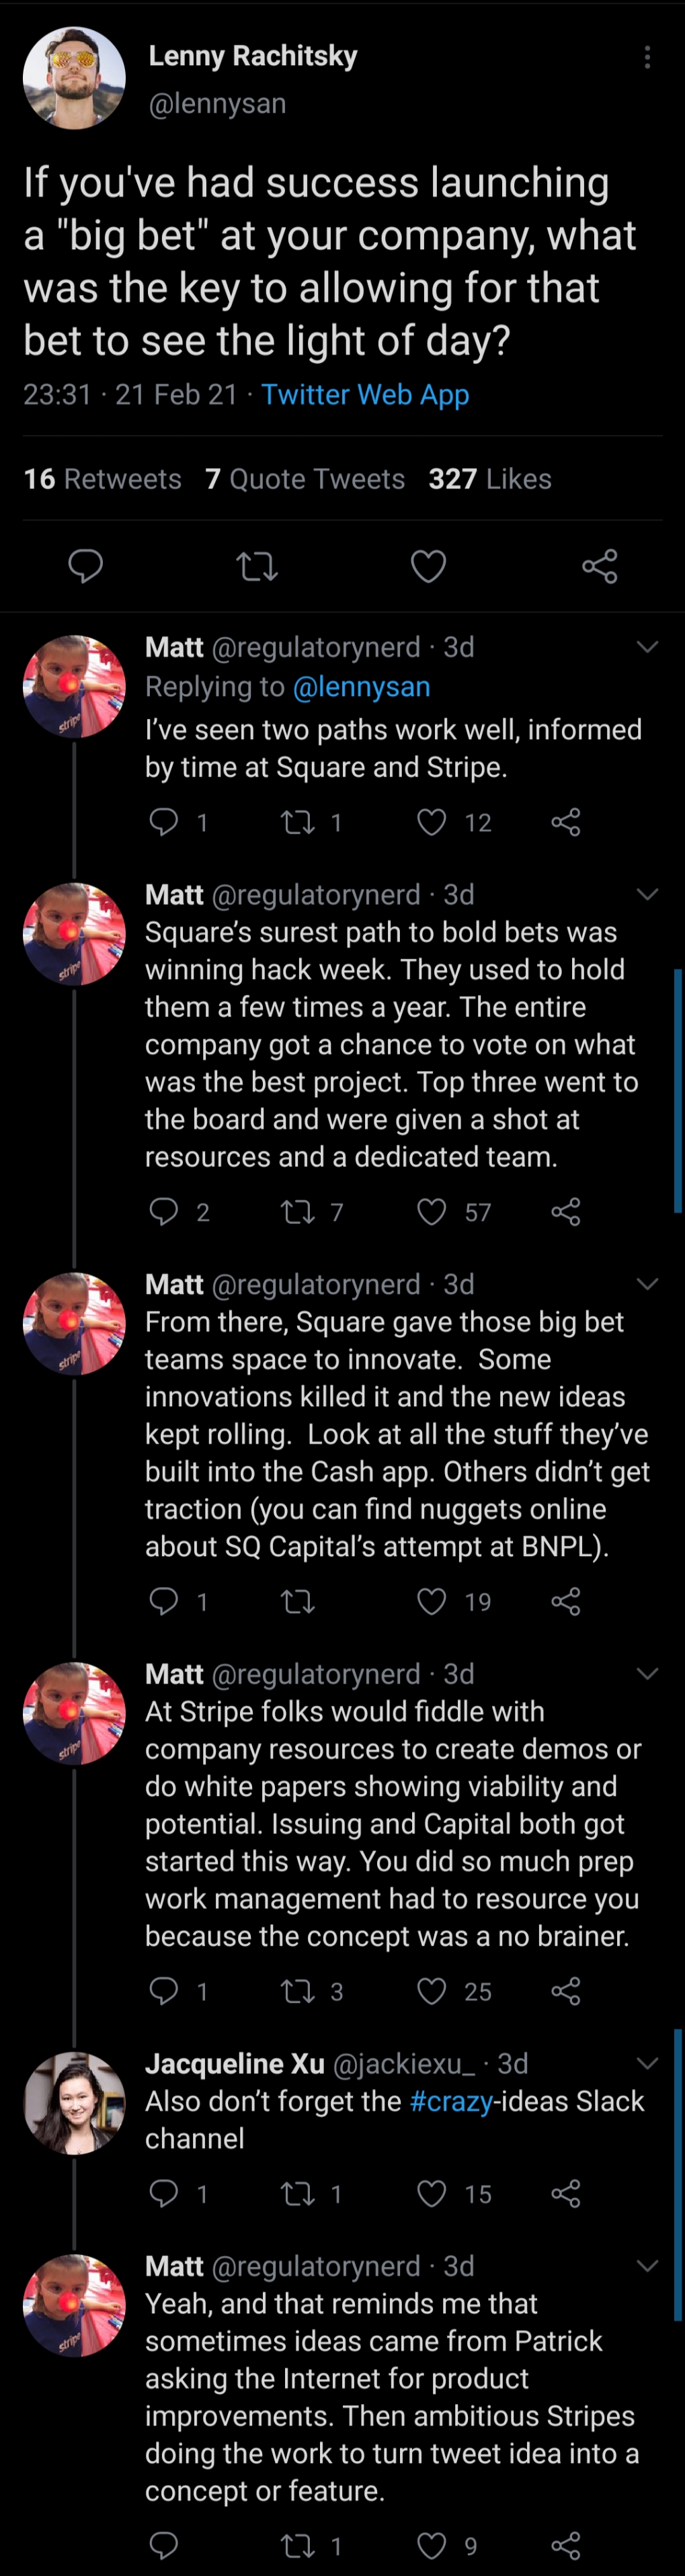Retweet the hack week tweet with 7 retweets
Image resolution: width=685 pixels, height=2576 pixels.
coord(297,1212)
